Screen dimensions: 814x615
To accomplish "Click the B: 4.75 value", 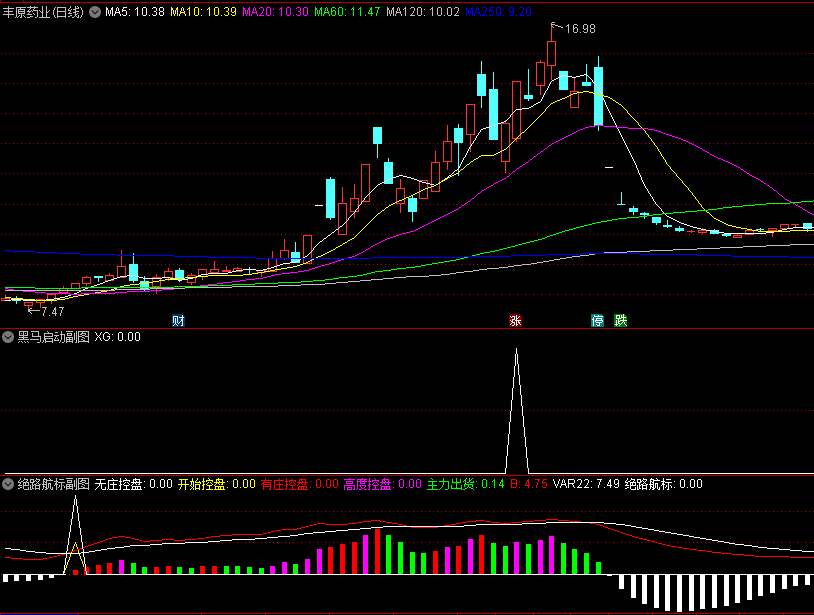I will pyautogui.click(x=528, y=484).
